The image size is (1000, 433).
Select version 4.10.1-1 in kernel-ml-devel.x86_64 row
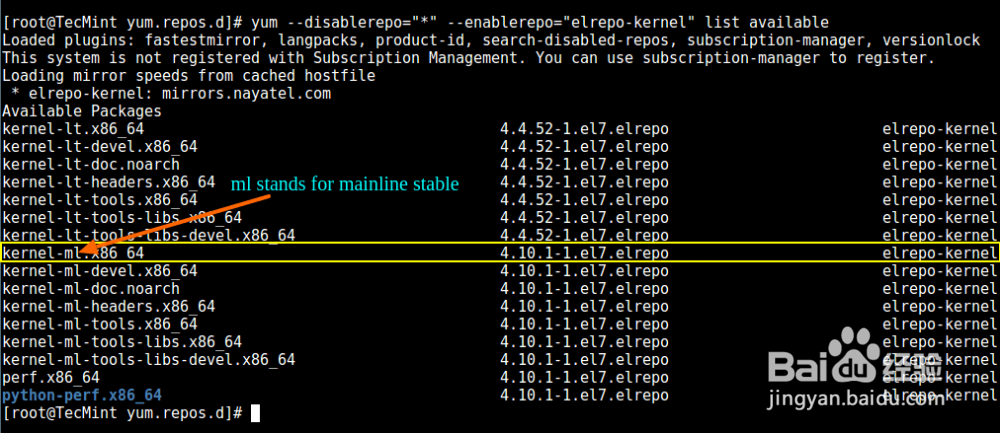click(584, 271)
